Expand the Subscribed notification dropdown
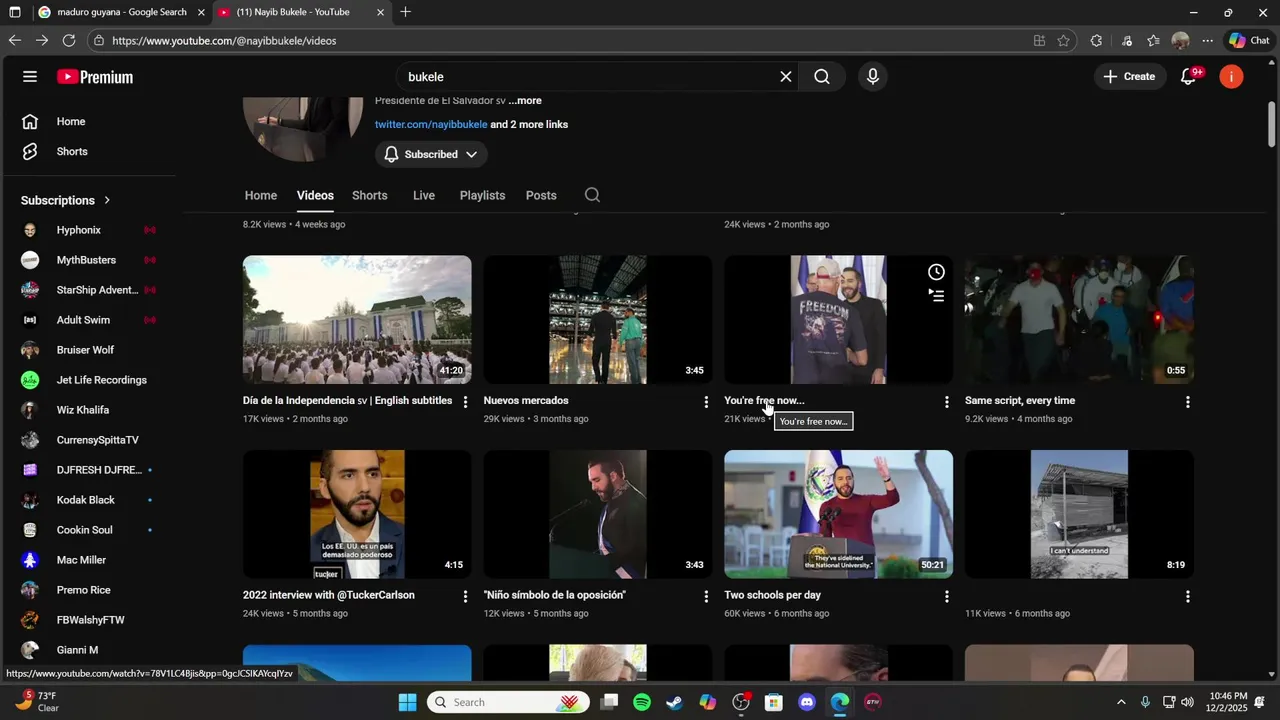 click(432, 154)
